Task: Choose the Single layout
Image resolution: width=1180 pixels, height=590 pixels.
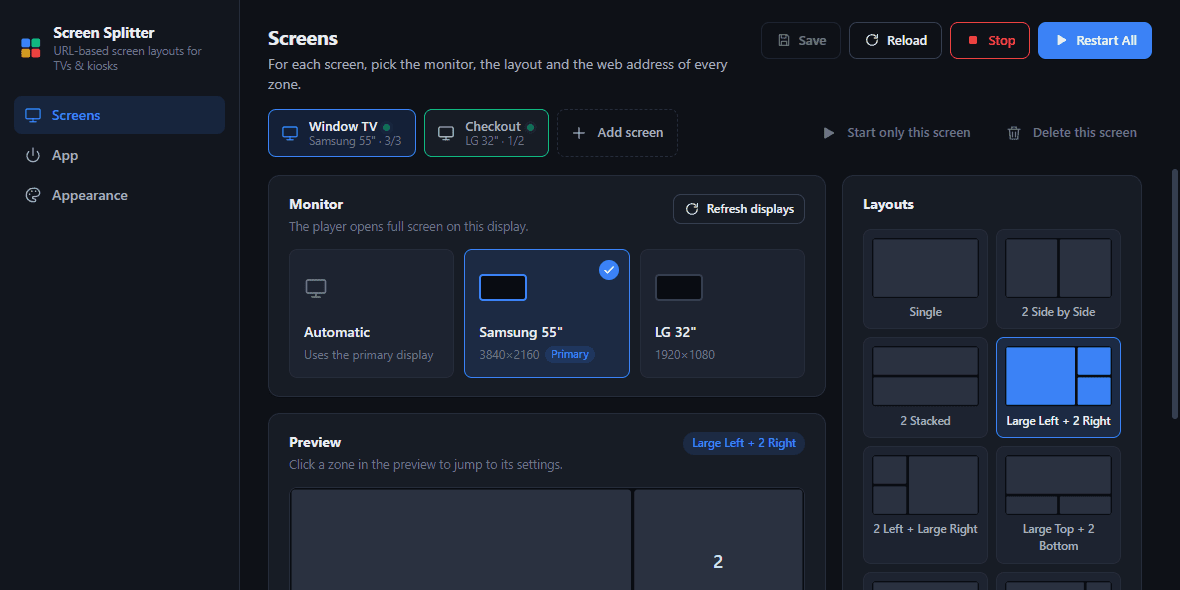Action: click(926, 279)
